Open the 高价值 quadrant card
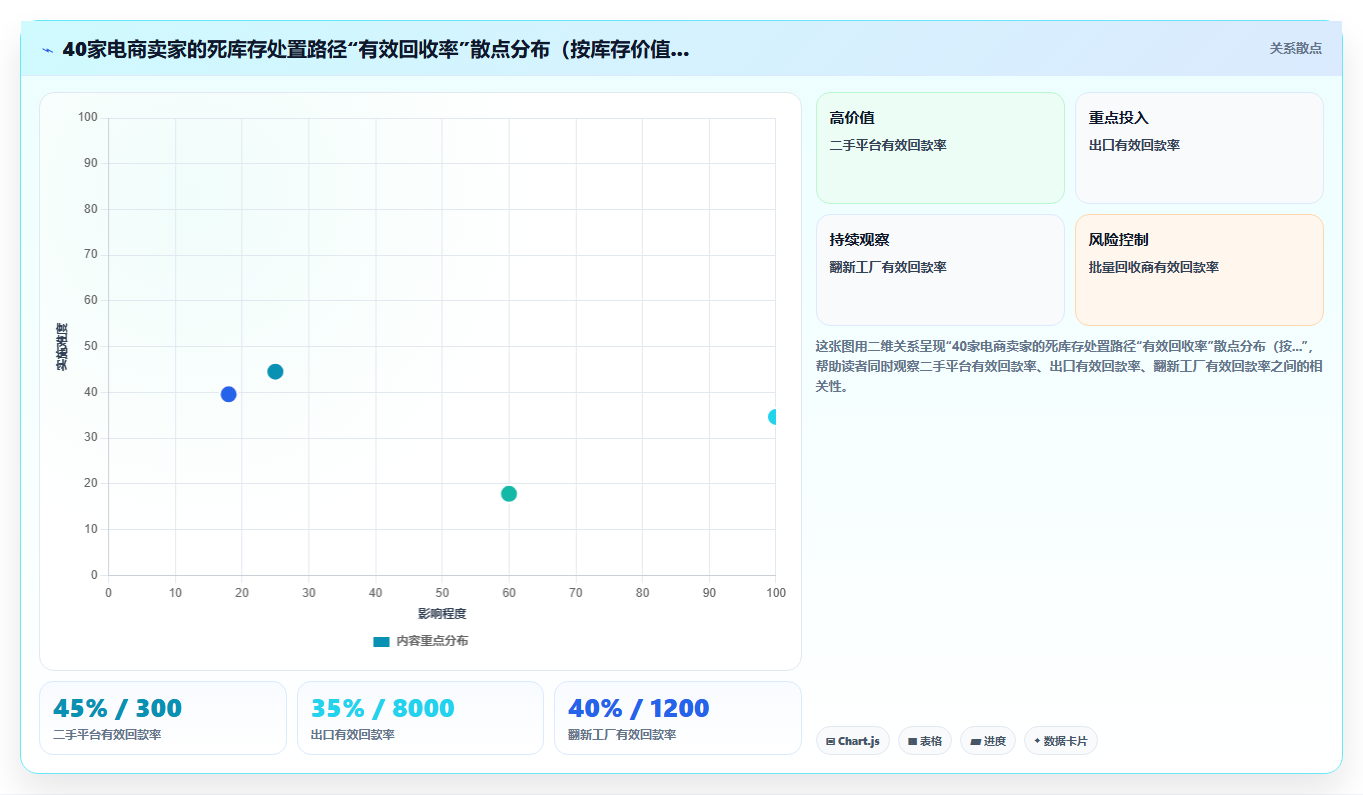Viewport: 1363px width, 795px height. (940, 148)
